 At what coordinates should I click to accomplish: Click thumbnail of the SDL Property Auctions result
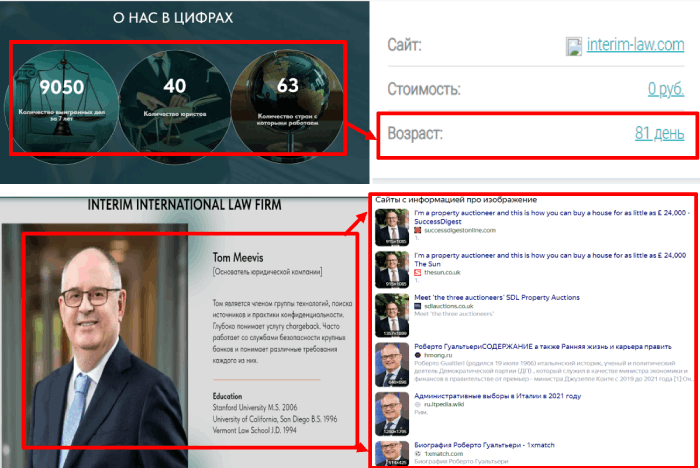point(391,314)
